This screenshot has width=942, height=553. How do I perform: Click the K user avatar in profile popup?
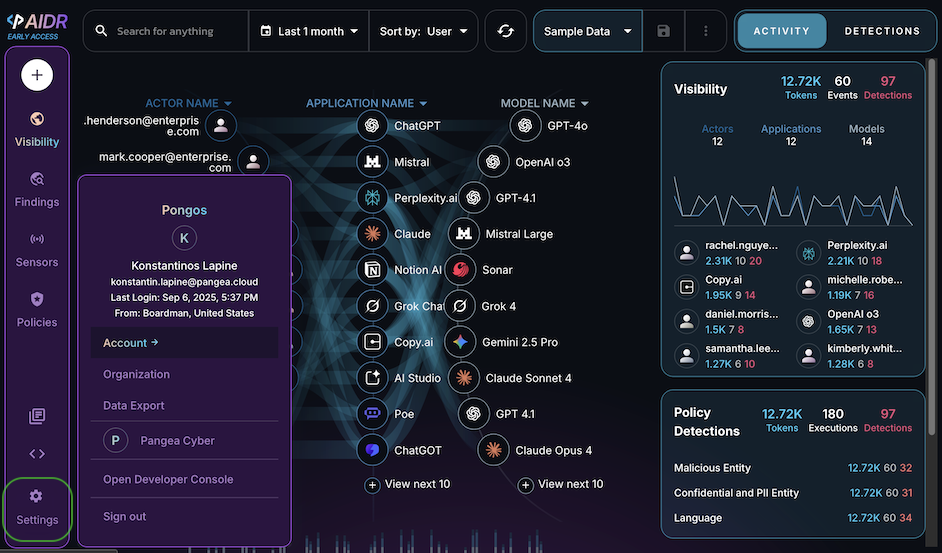tap(184, 238)
